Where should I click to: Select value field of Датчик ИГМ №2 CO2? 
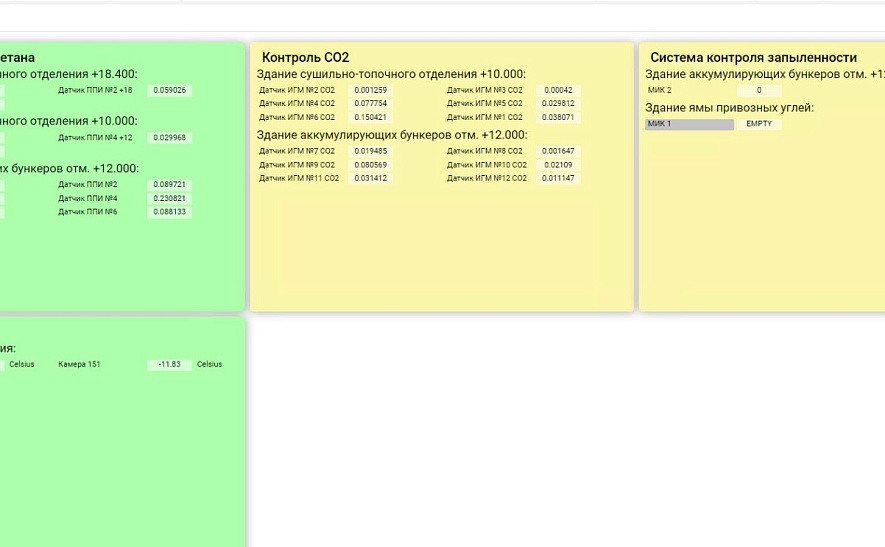coord(370,90)
